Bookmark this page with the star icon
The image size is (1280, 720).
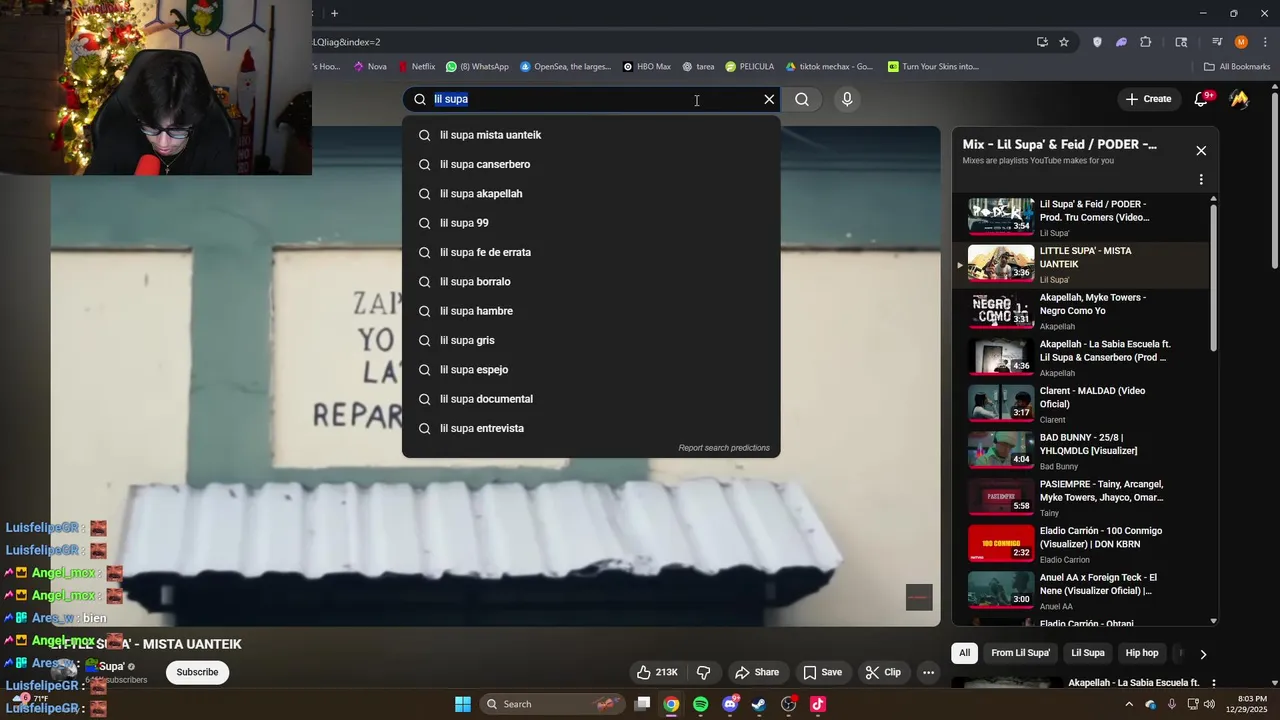pyautogui.click(x=1064, y=42)
